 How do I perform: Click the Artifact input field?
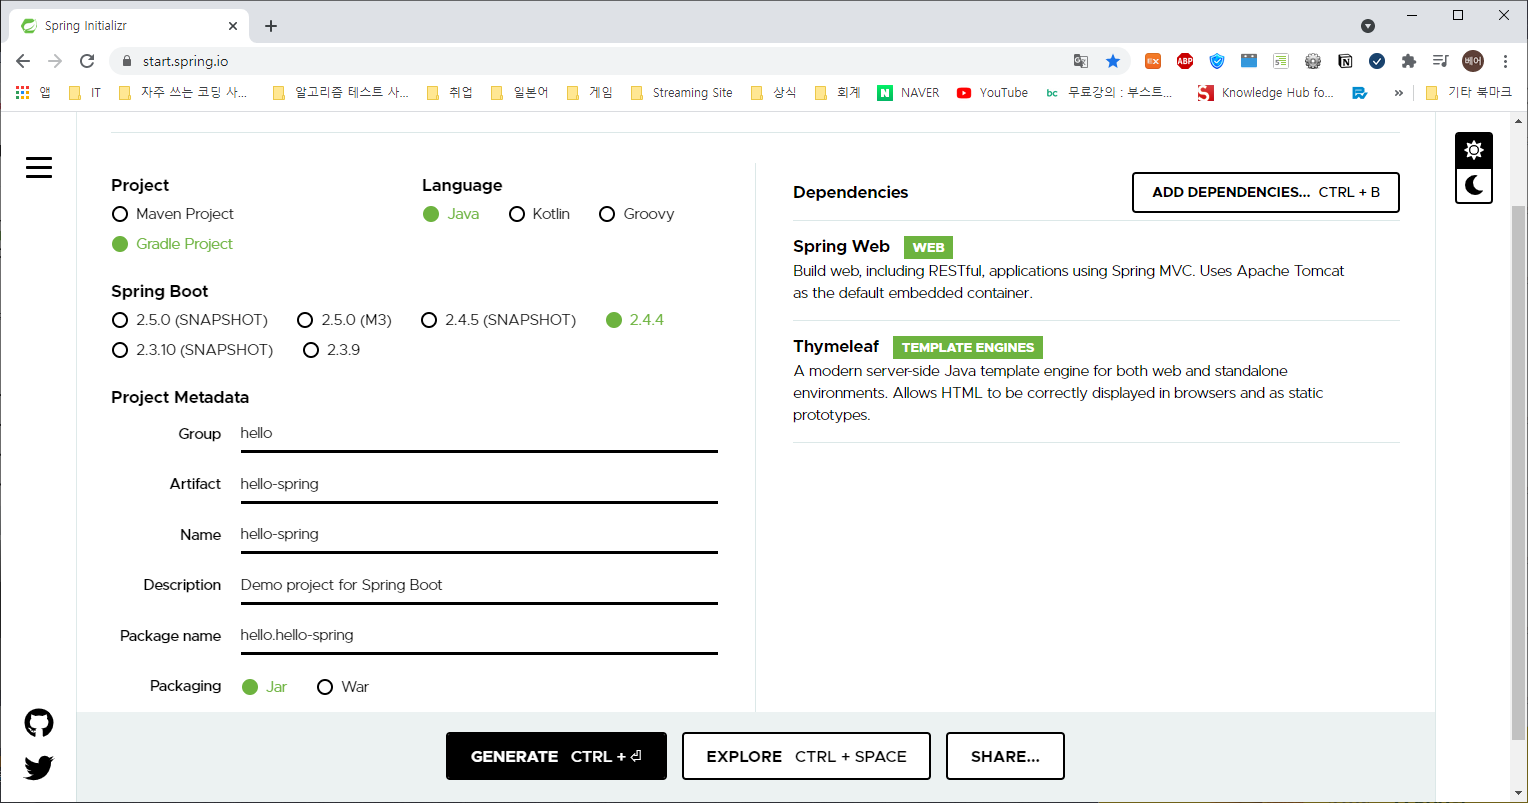click(x=479, y=484)
